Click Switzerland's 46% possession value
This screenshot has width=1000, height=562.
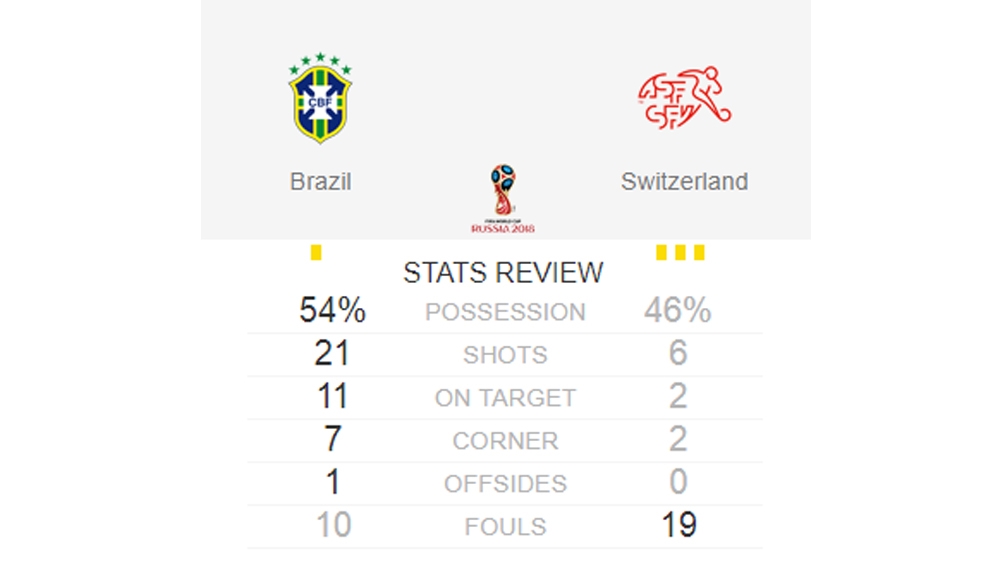pos(677,311)
